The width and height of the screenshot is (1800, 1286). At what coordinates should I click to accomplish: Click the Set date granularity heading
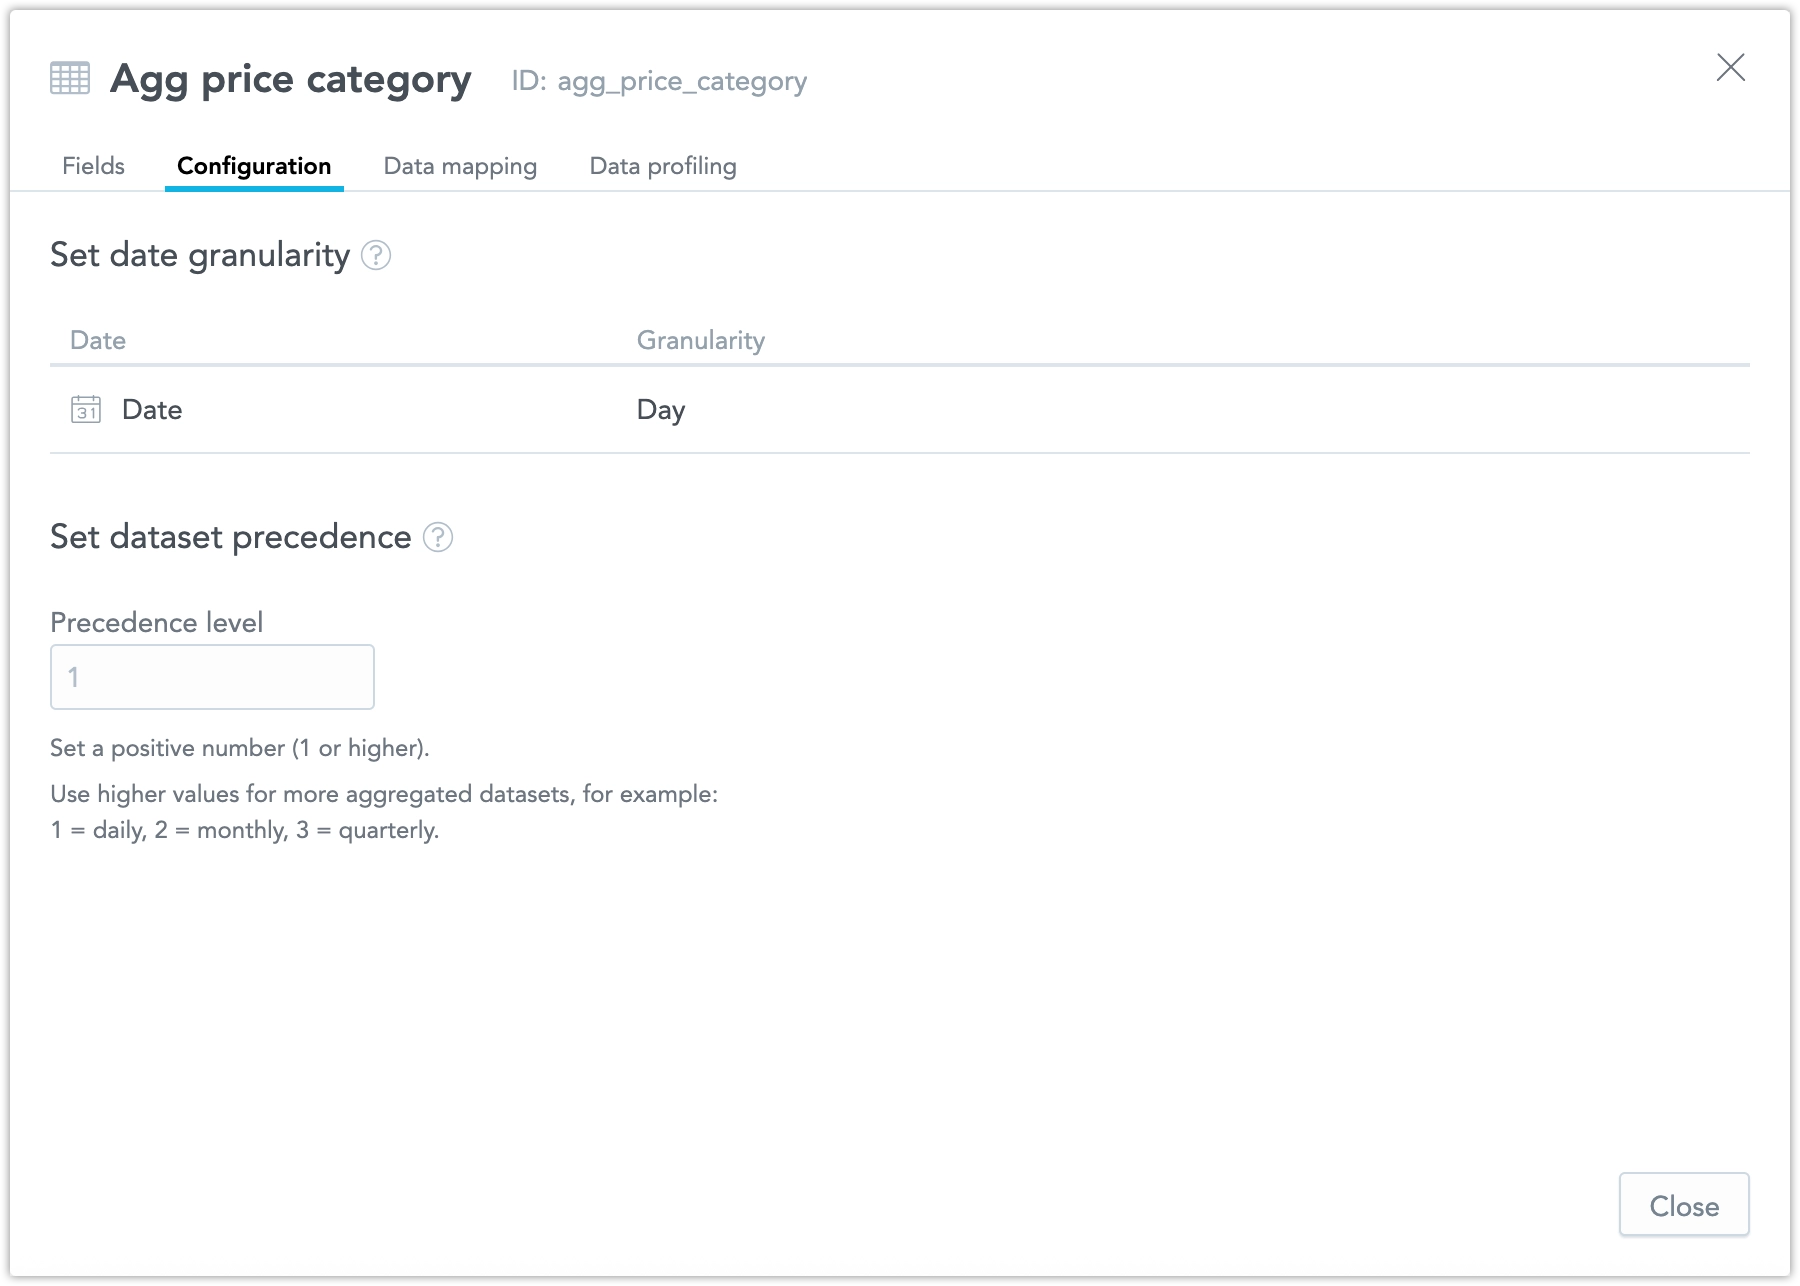(200, 255)
